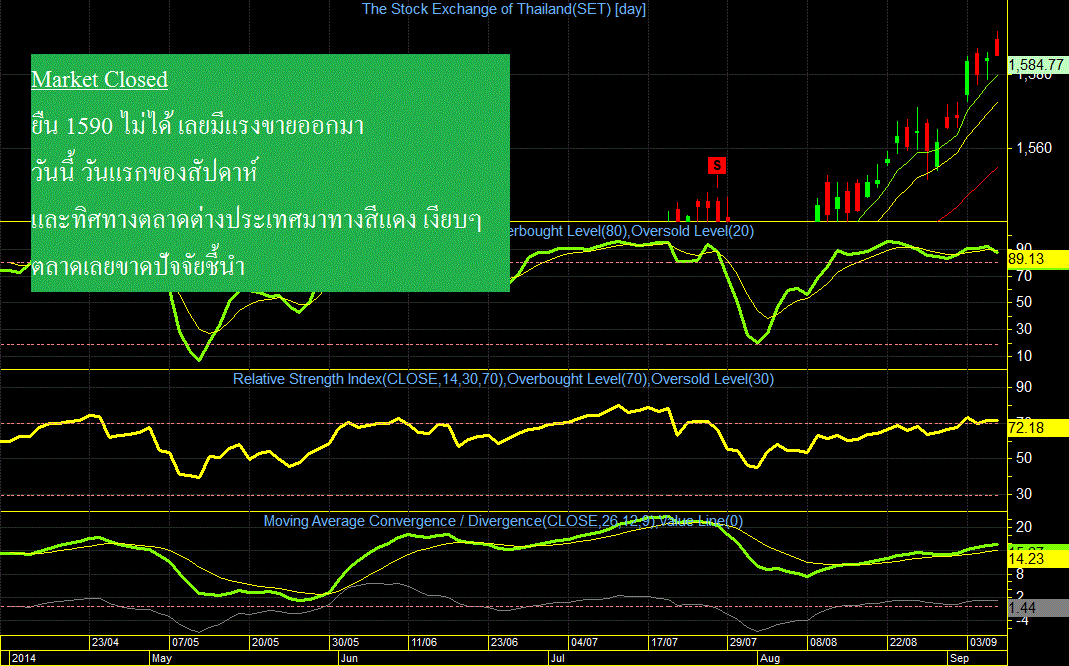Viewport: 1069px width, 666px height.
Task: Click the Market Closed heading in the green note
Action: tap(100, 80)
